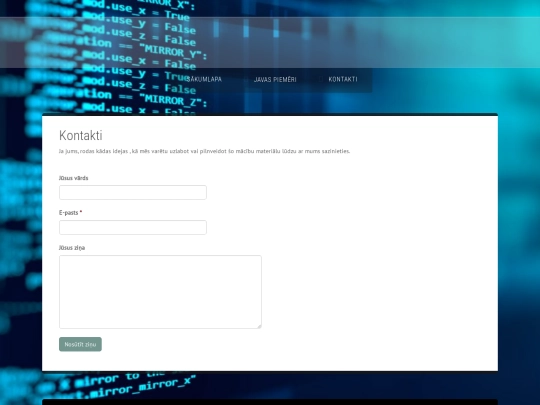Open the Sākumlapa menu item
The image size is (540, 405).
(204, 79)
